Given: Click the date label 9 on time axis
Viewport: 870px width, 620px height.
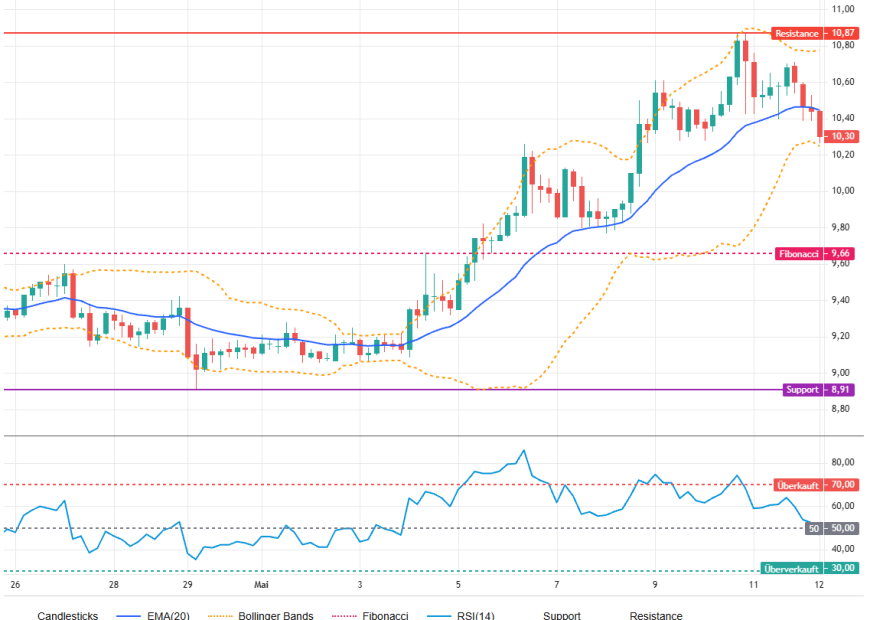Looking at the screenshot, I should 655,584.
